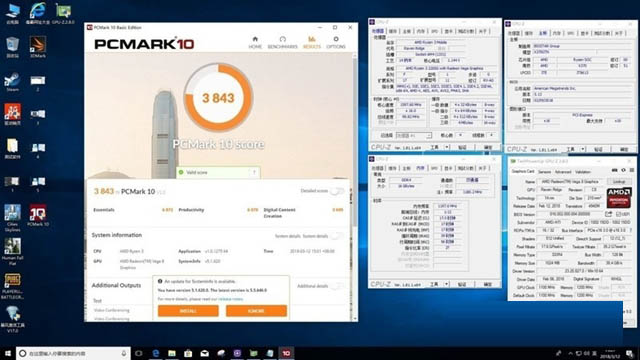The width and height of the screenshot is (640, 360).
Task: Click the orange IGNORE button
Action: (x=256, y=311)
